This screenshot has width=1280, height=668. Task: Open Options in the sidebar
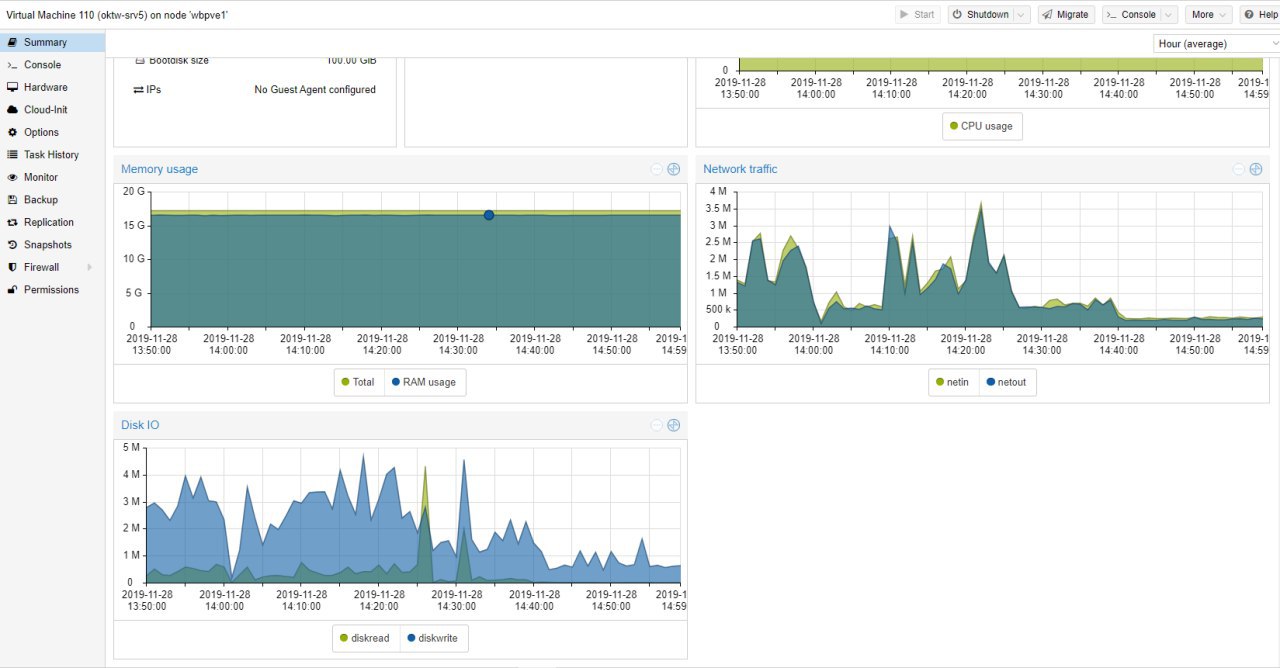click(52, 132)
